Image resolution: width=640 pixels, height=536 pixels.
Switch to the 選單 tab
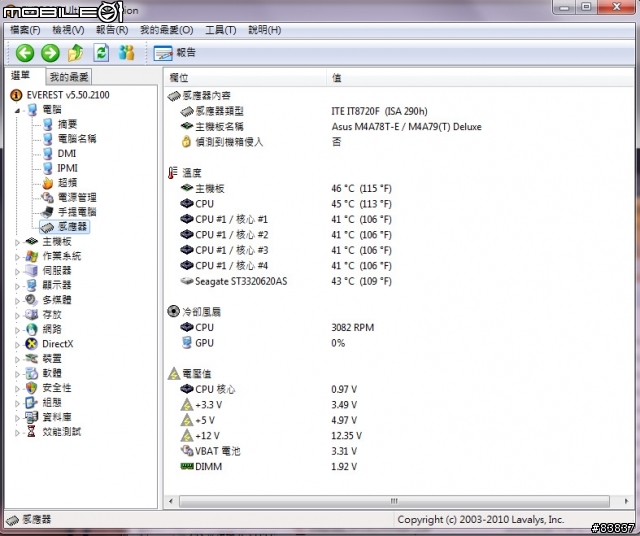(x=20, y=76)
